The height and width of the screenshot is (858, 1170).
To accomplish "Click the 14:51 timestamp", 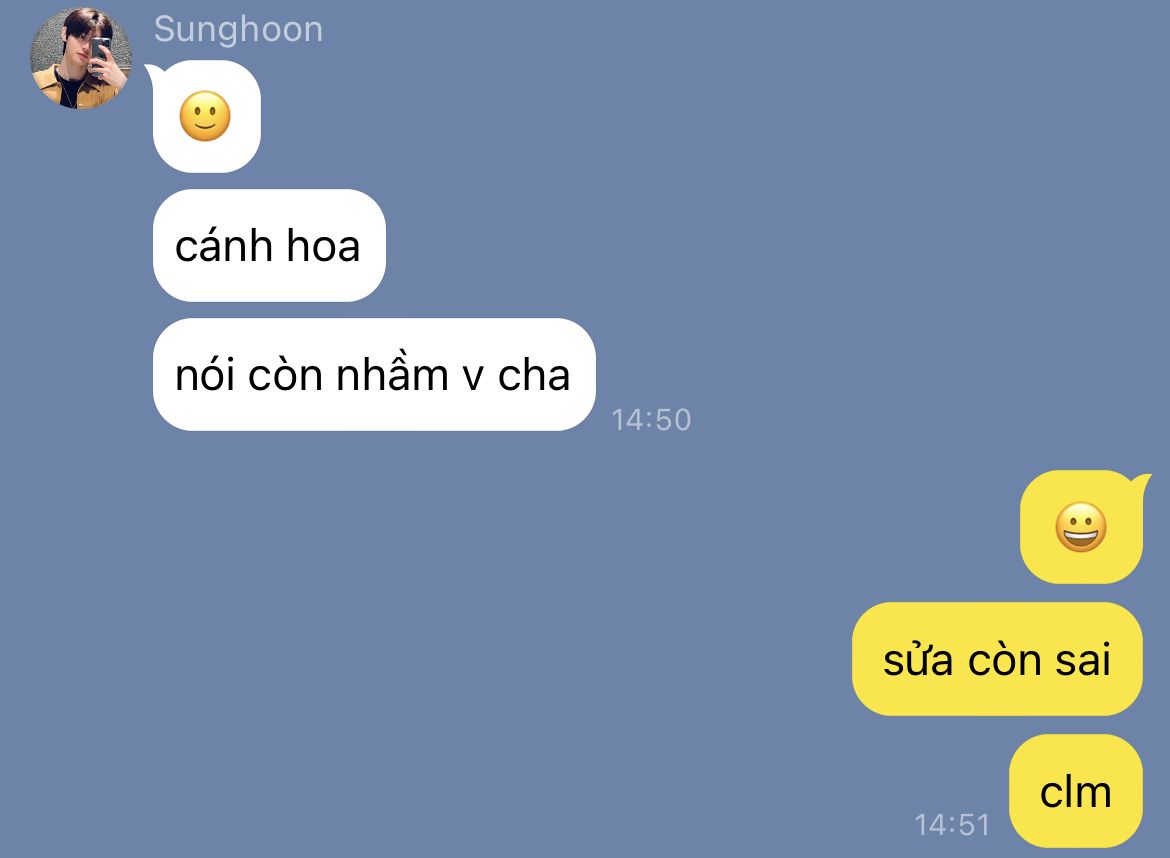I will (952, 824).
